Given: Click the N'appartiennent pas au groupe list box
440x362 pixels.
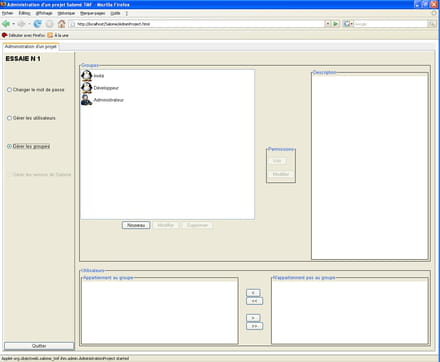Looking at the screenshot, I should [x=350, y=312].
